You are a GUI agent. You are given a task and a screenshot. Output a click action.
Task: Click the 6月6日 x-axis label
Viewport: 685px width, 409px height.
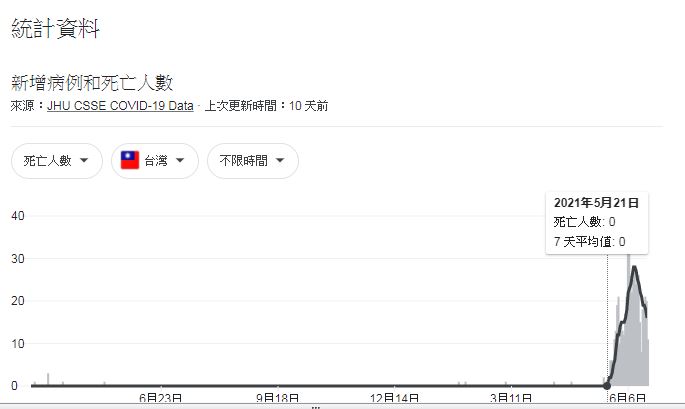click(x=627, y=398)
